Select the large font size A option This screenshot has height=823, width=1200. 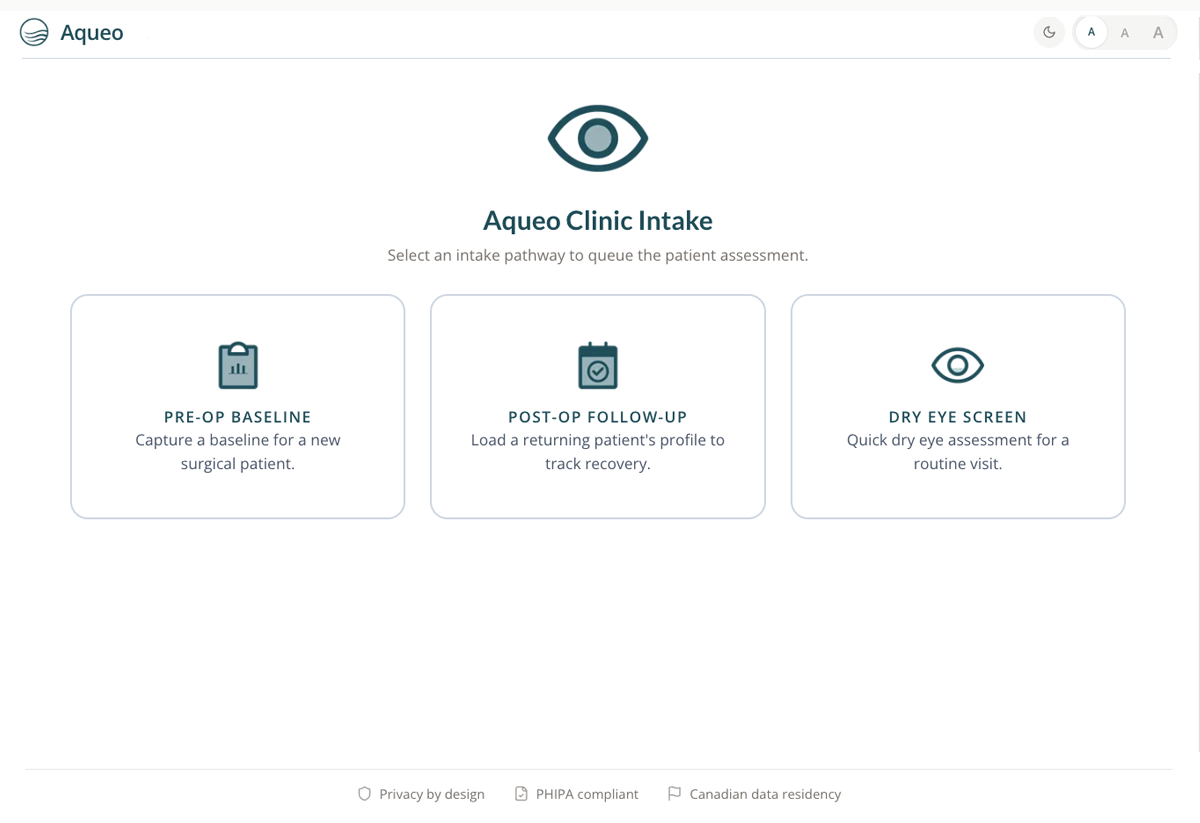click(1158, 33)
